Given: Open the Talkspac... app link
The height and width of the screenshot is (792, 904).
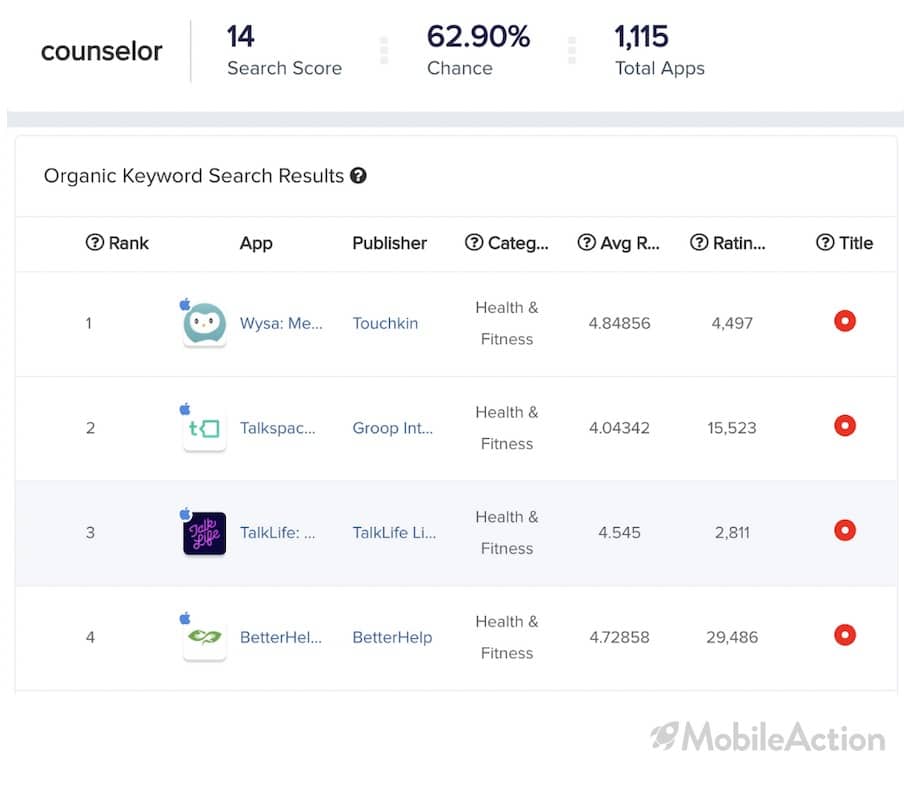Looking at the screenshot, I should point(278,428).
